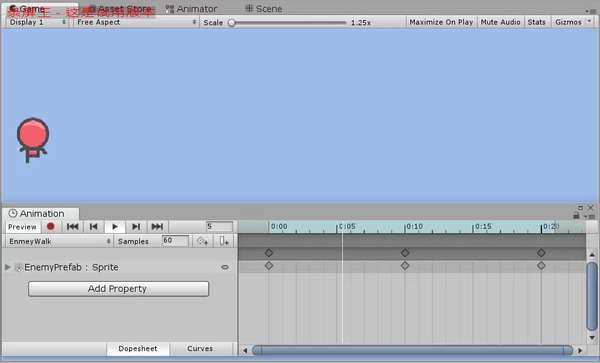Open the Animation panel options menu
This screenshot has width=600, height=363.
tap(591, 216)
